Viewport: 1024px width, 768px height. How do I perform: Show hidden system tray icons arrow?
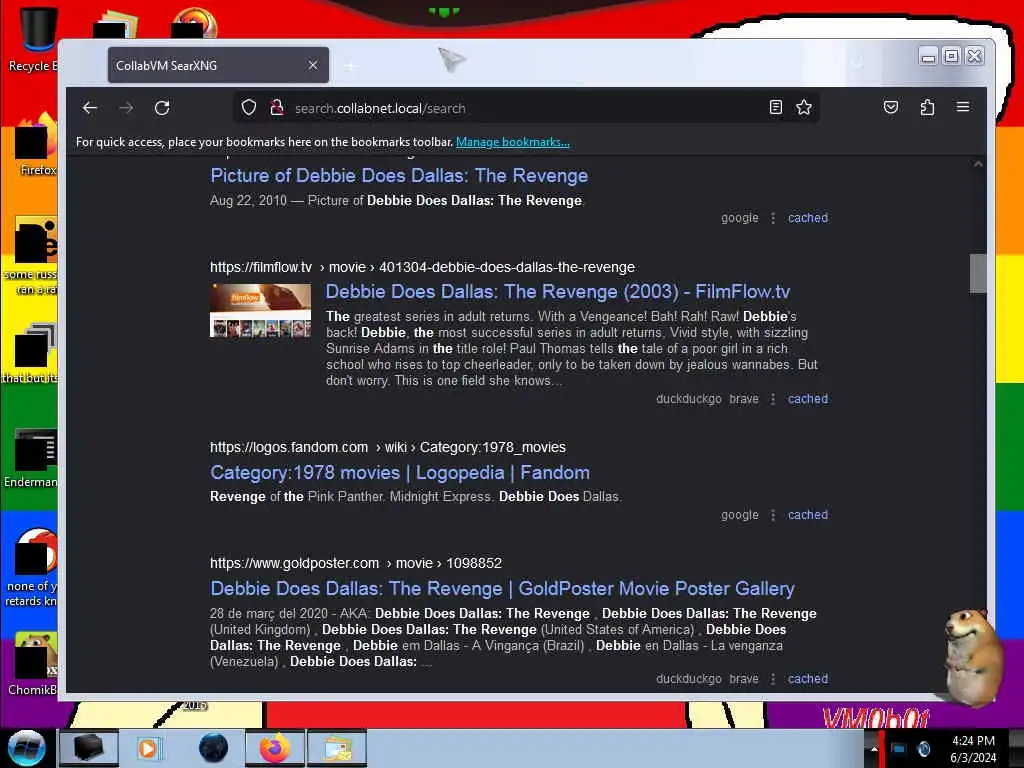(874, 748)
